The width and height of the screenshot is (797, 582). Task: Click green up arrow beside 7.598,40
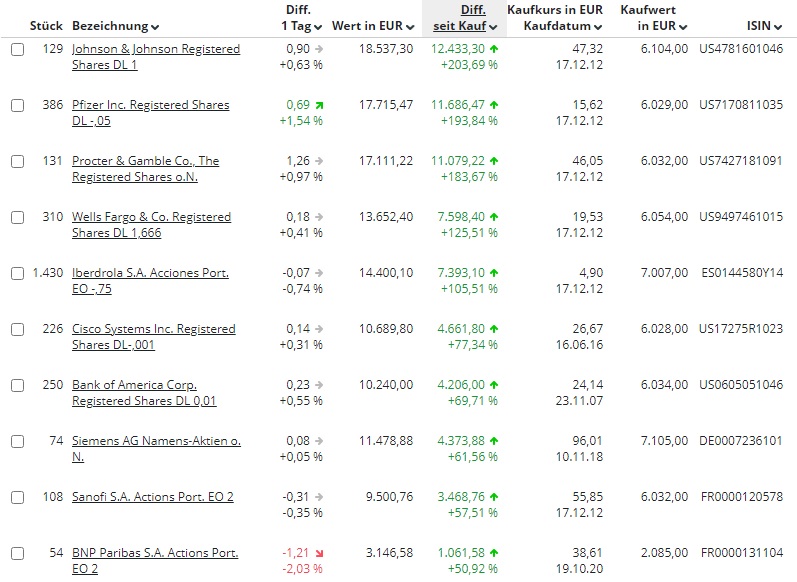click(494, 217)
